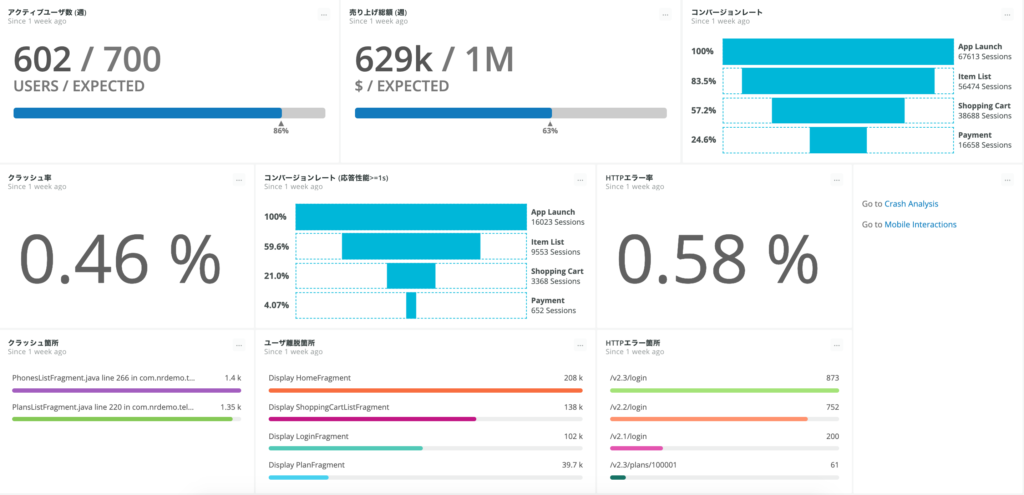Click the Crash Analysis link

click(911, 204)
